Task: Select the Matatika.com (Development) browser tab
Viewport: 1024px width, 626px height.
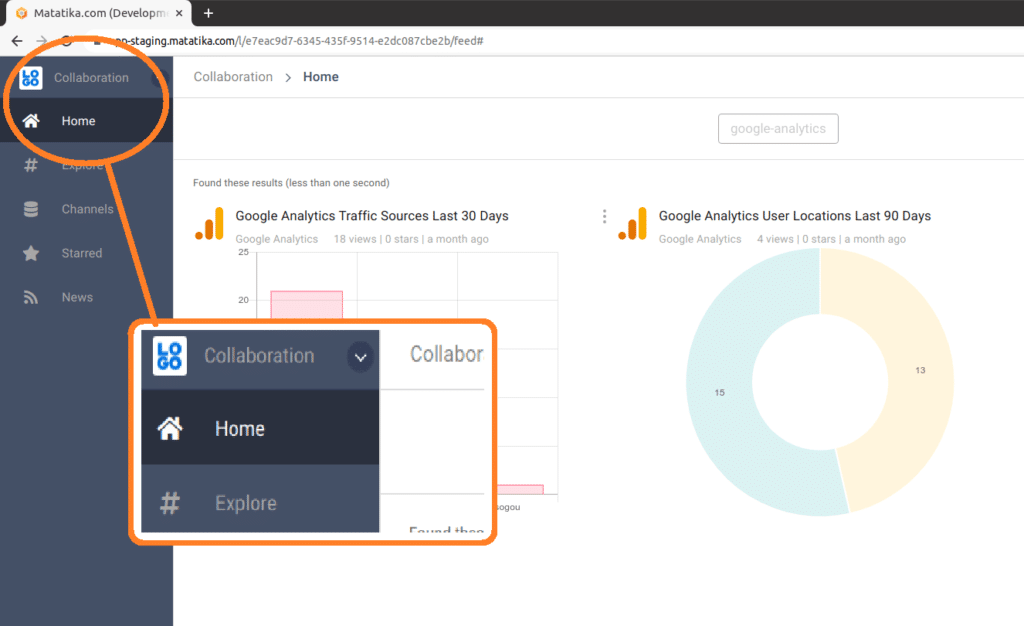Action: click(99, 13)
